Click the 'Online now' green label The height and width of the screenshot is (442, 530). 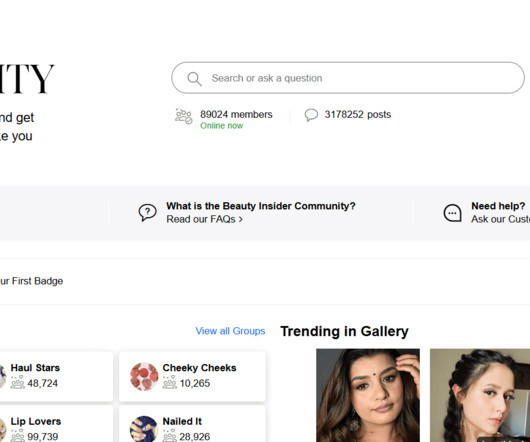pos(221,126)
